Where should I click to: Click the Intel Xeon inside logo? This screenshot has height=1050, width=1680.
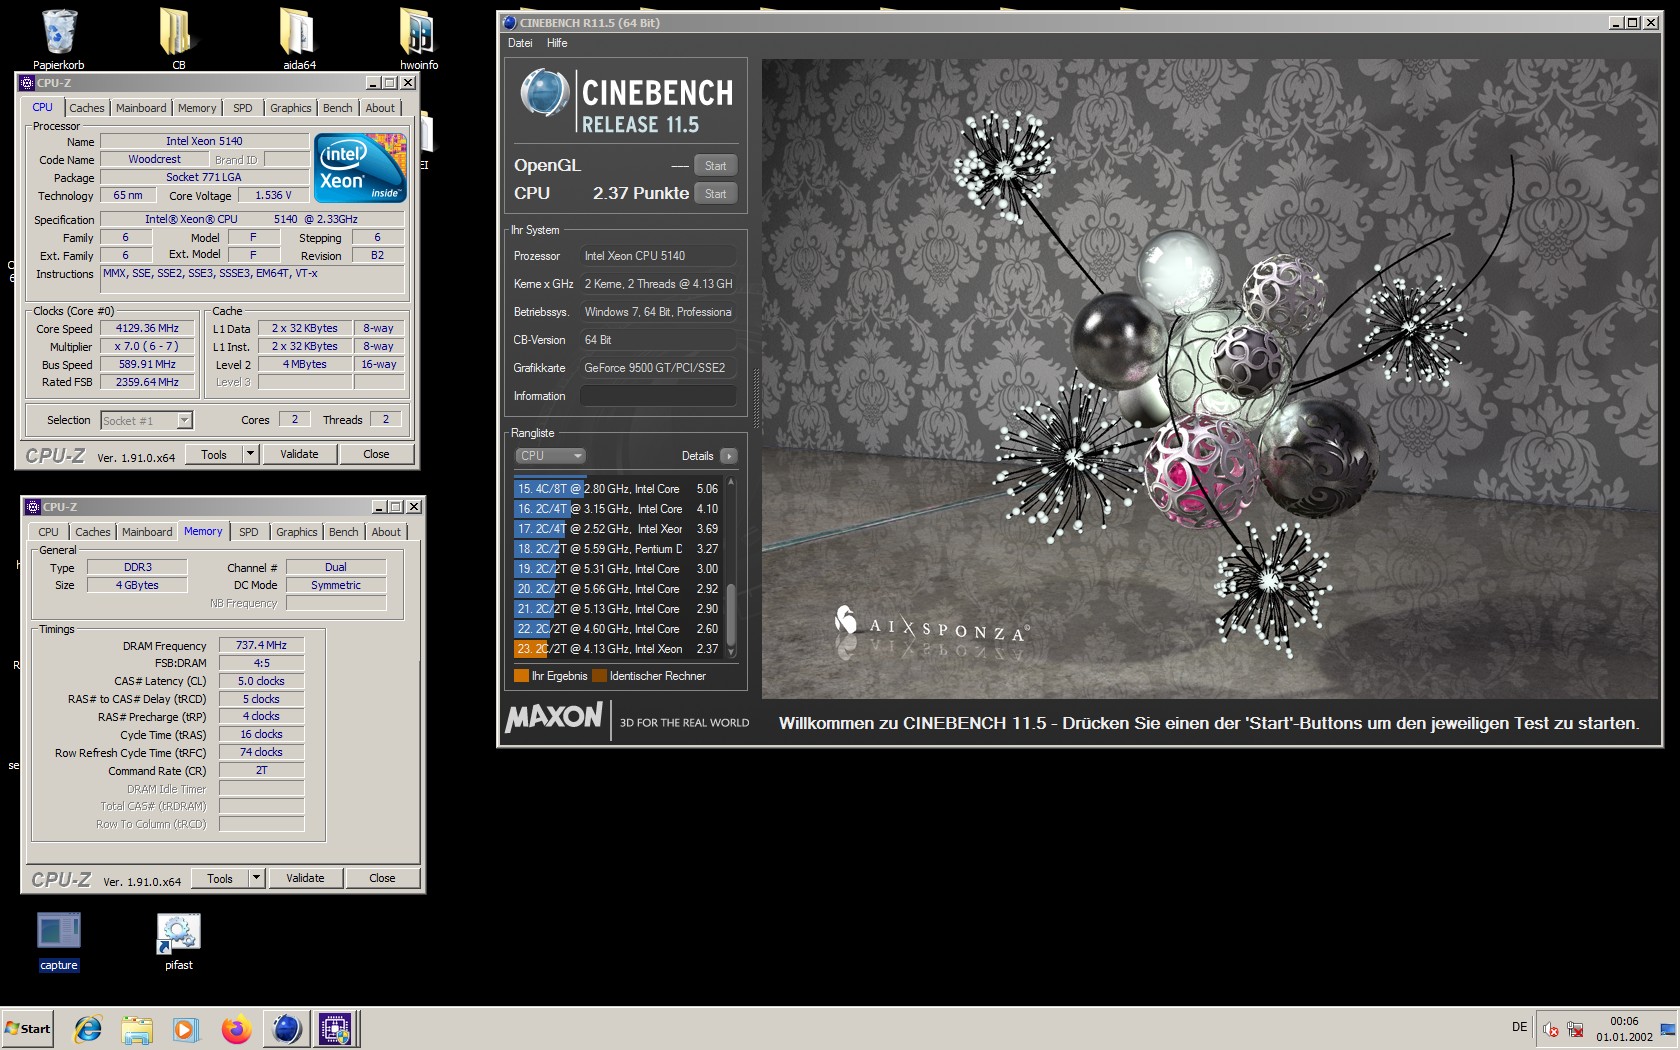coord(360,167)
